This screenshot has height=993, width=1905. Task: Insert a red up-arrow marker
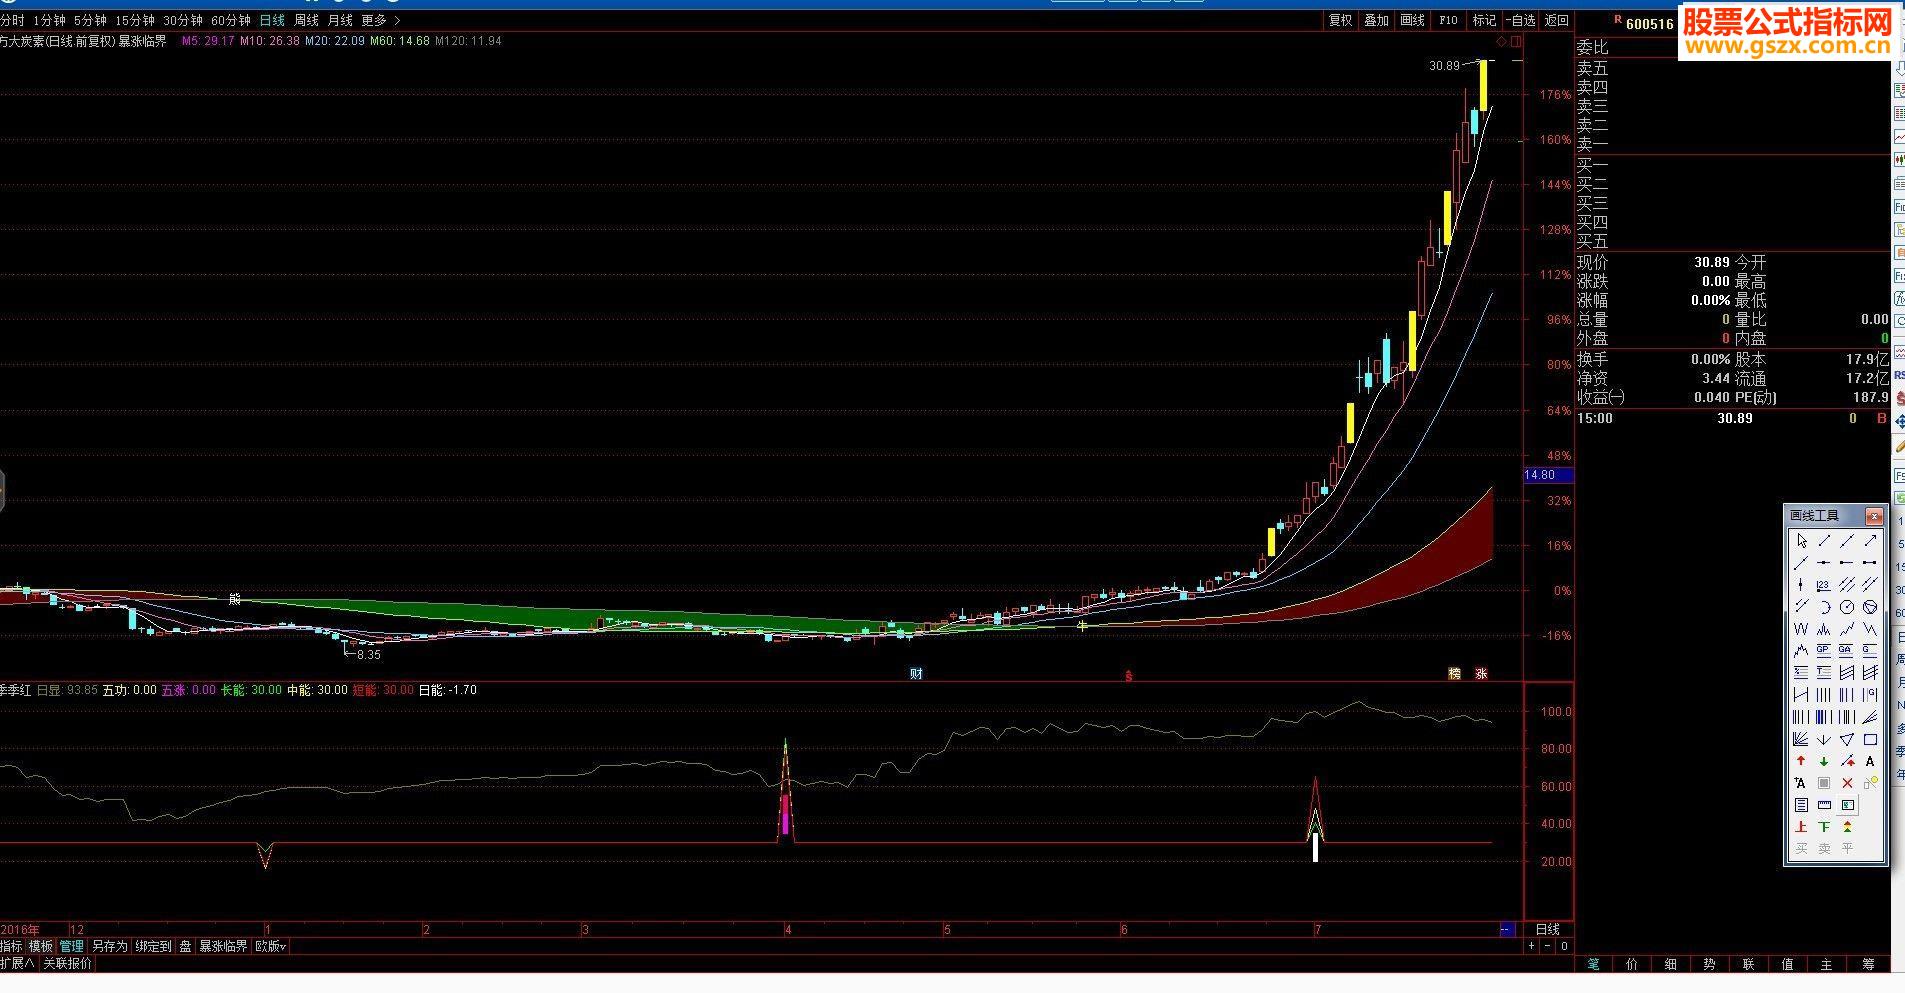(x=1801, y=762)
